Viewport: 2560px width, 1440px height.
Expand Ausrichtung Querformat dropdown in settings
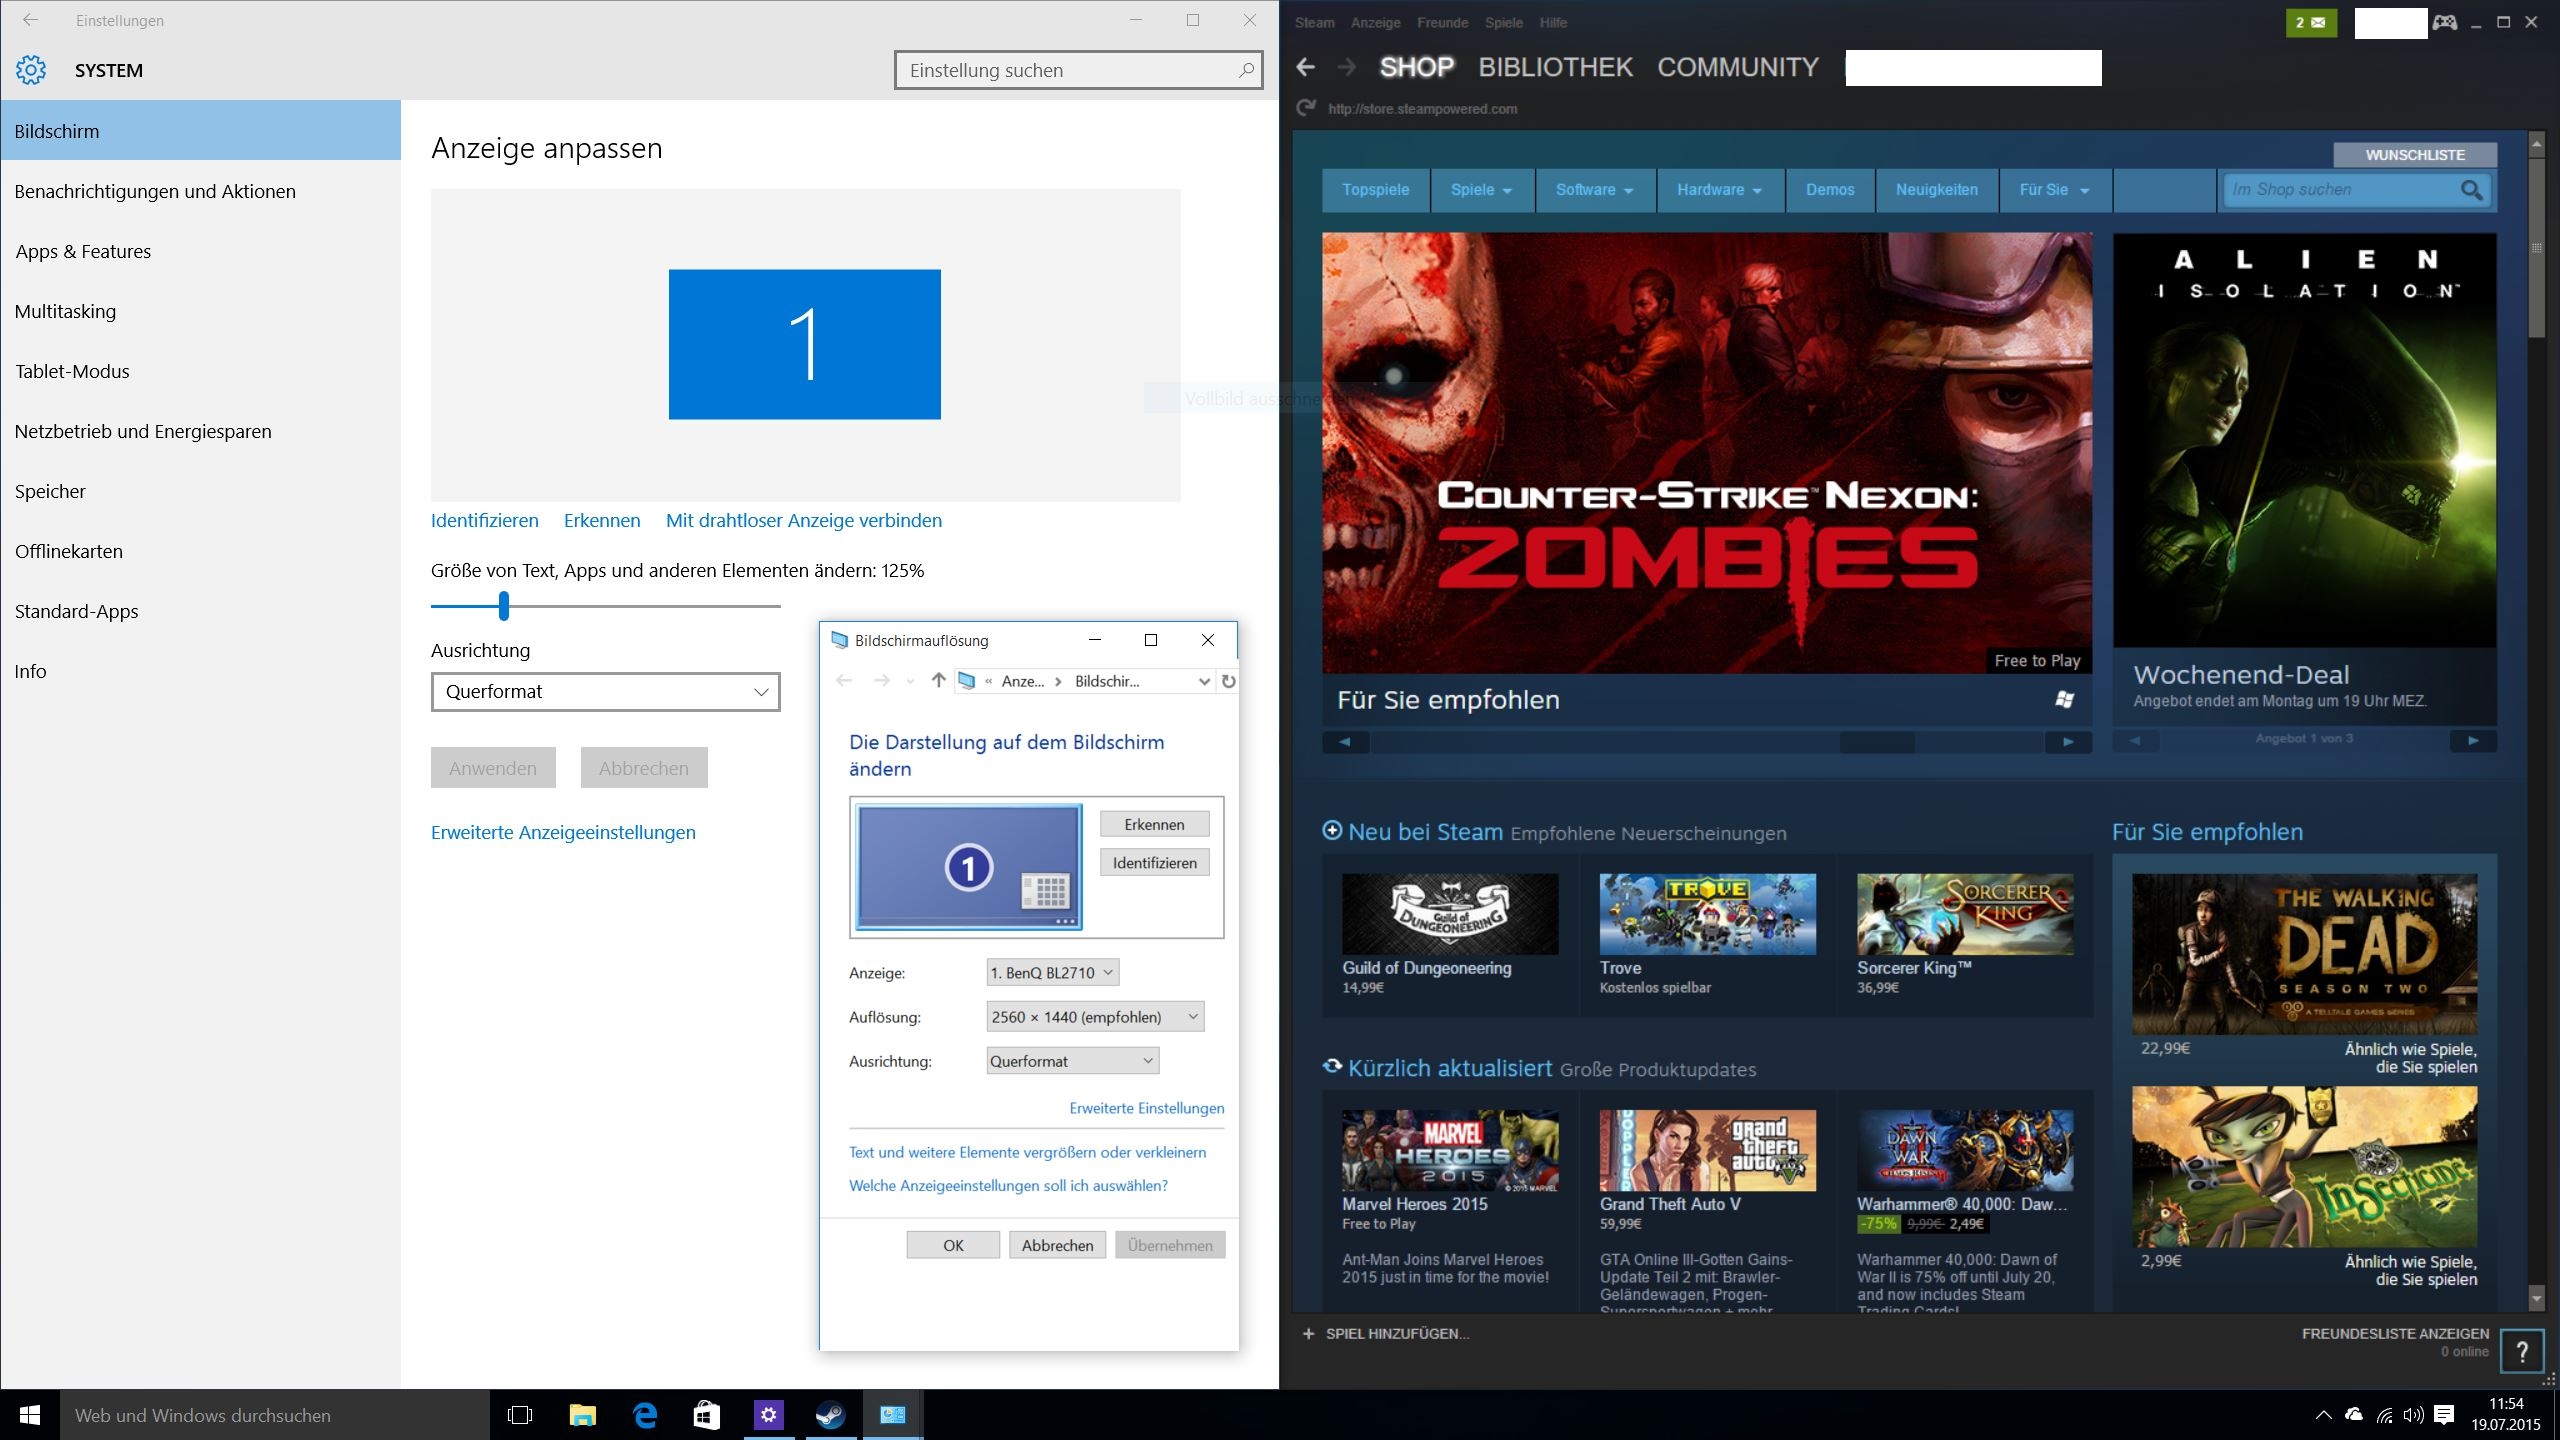click(x=605, y=692)
